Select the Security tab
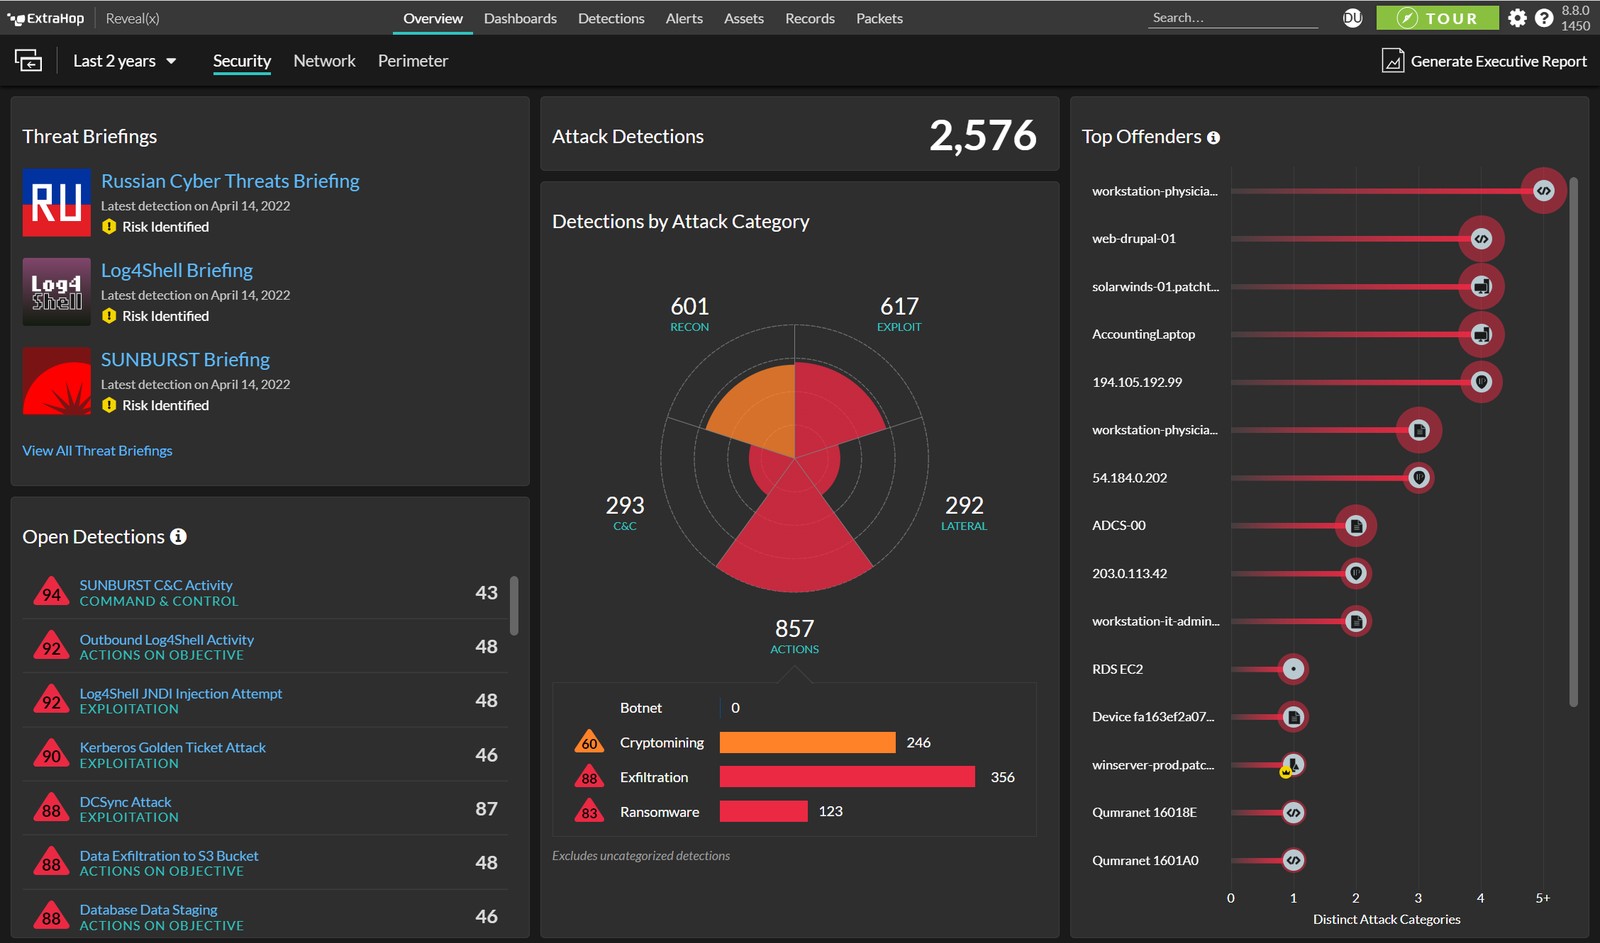This screenshot has width=1600, height=943. [x=242, y=61]
